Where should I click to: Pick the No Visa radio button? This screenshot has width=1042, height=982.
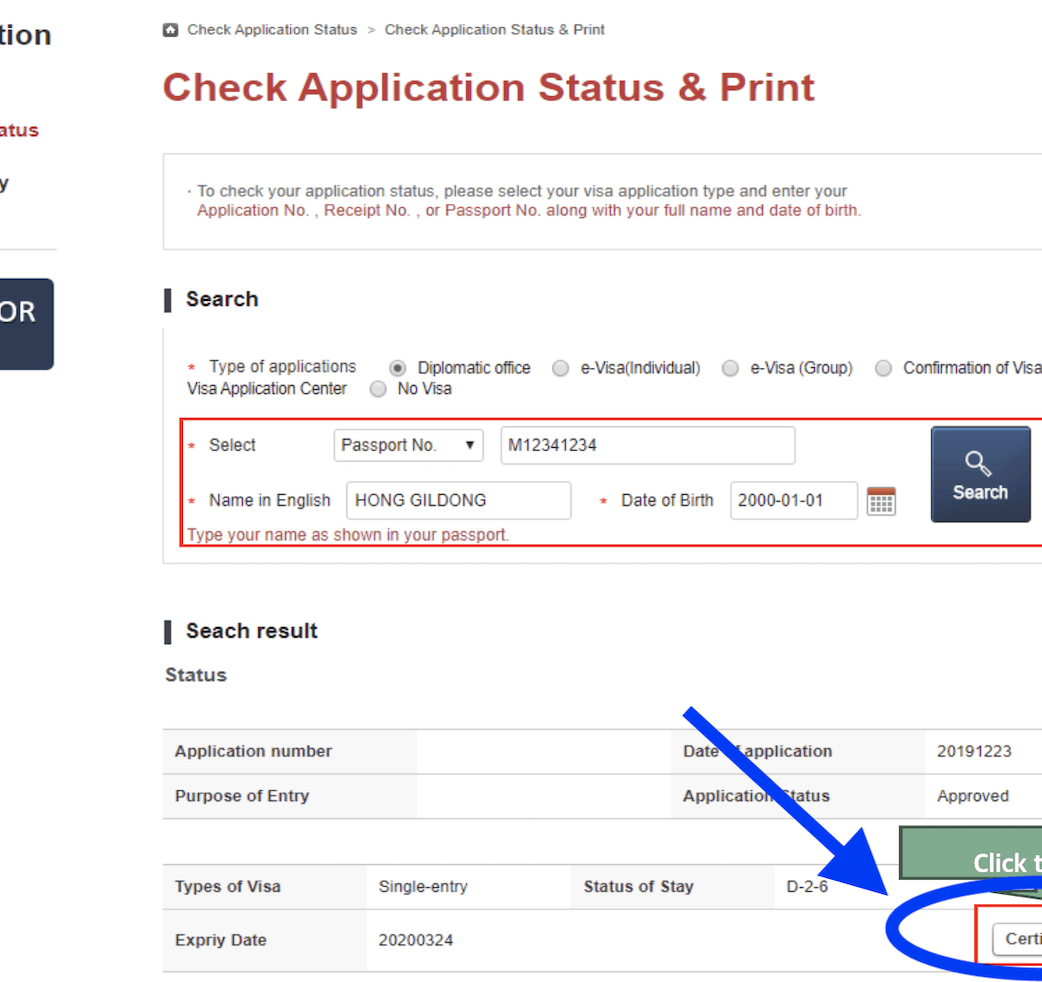[x=378, y=389]
